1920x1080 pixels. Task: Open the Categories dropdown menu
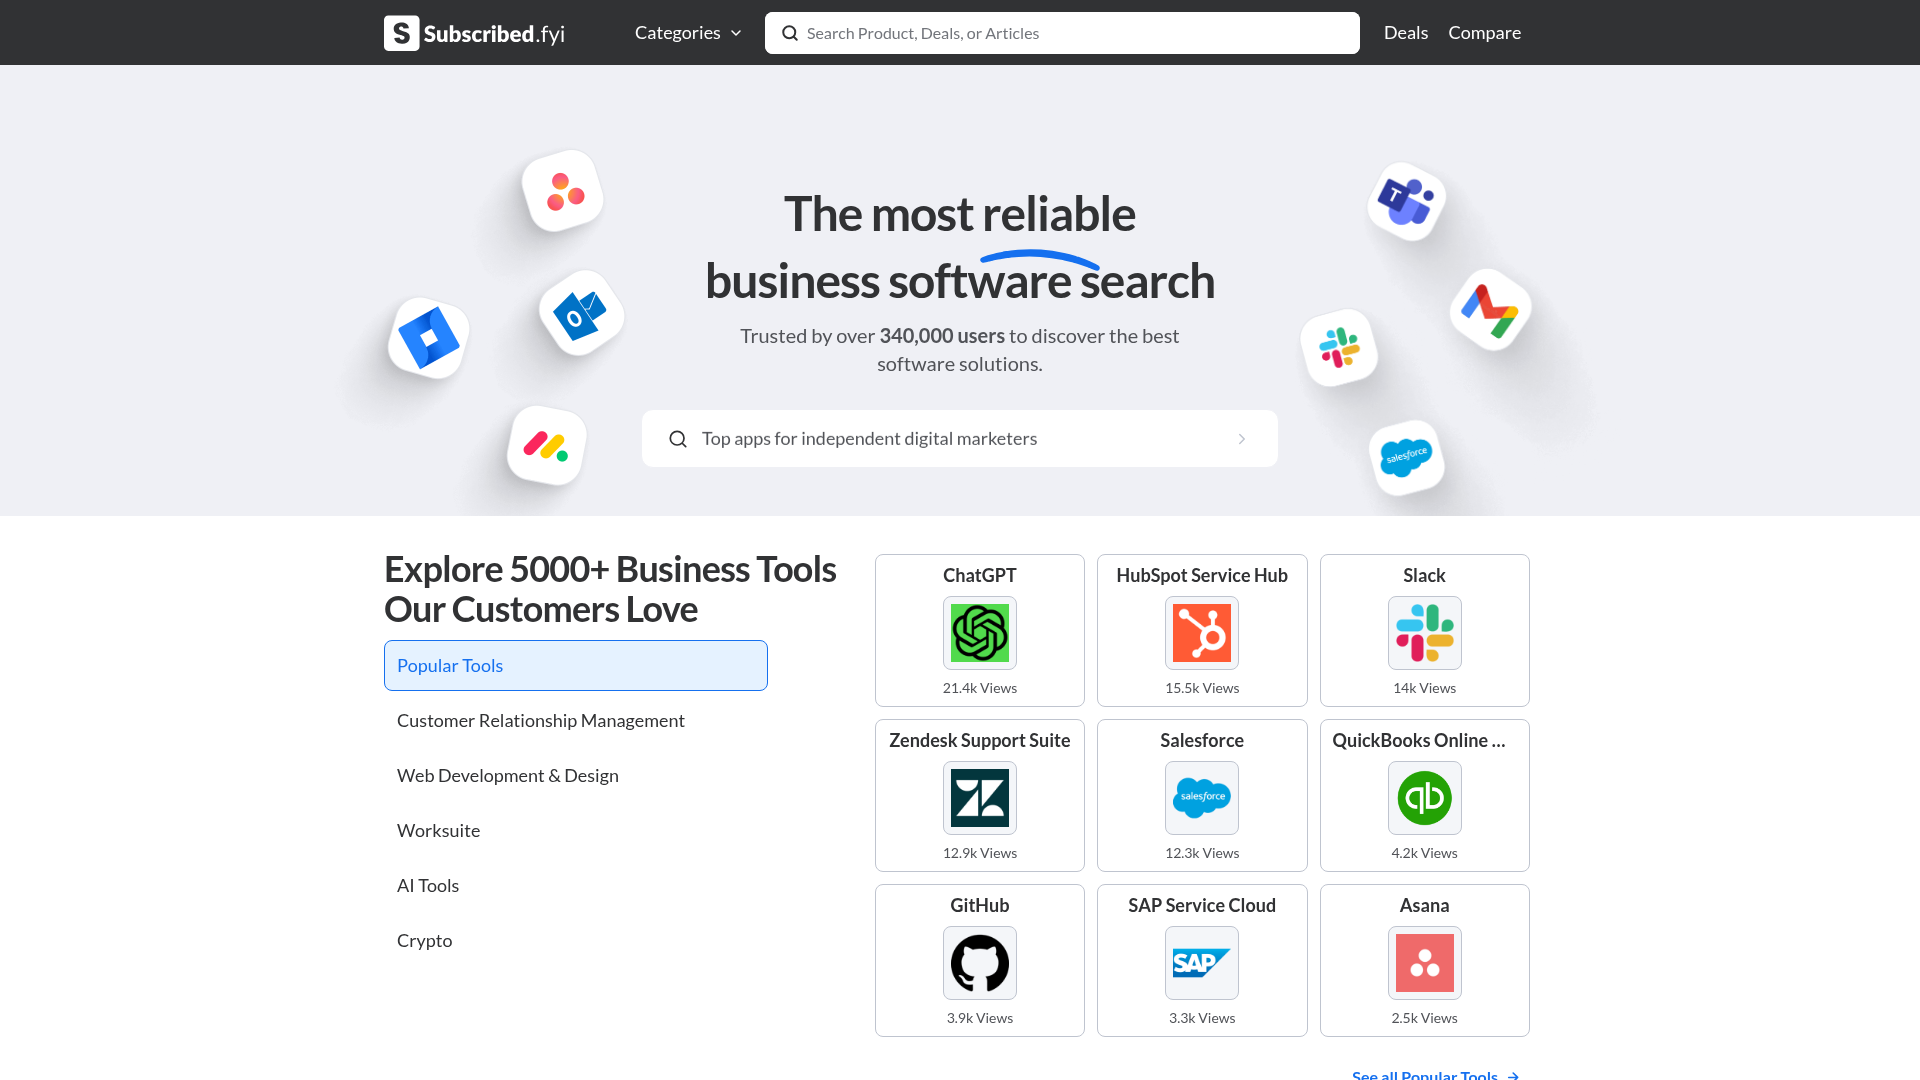[688, 33]
